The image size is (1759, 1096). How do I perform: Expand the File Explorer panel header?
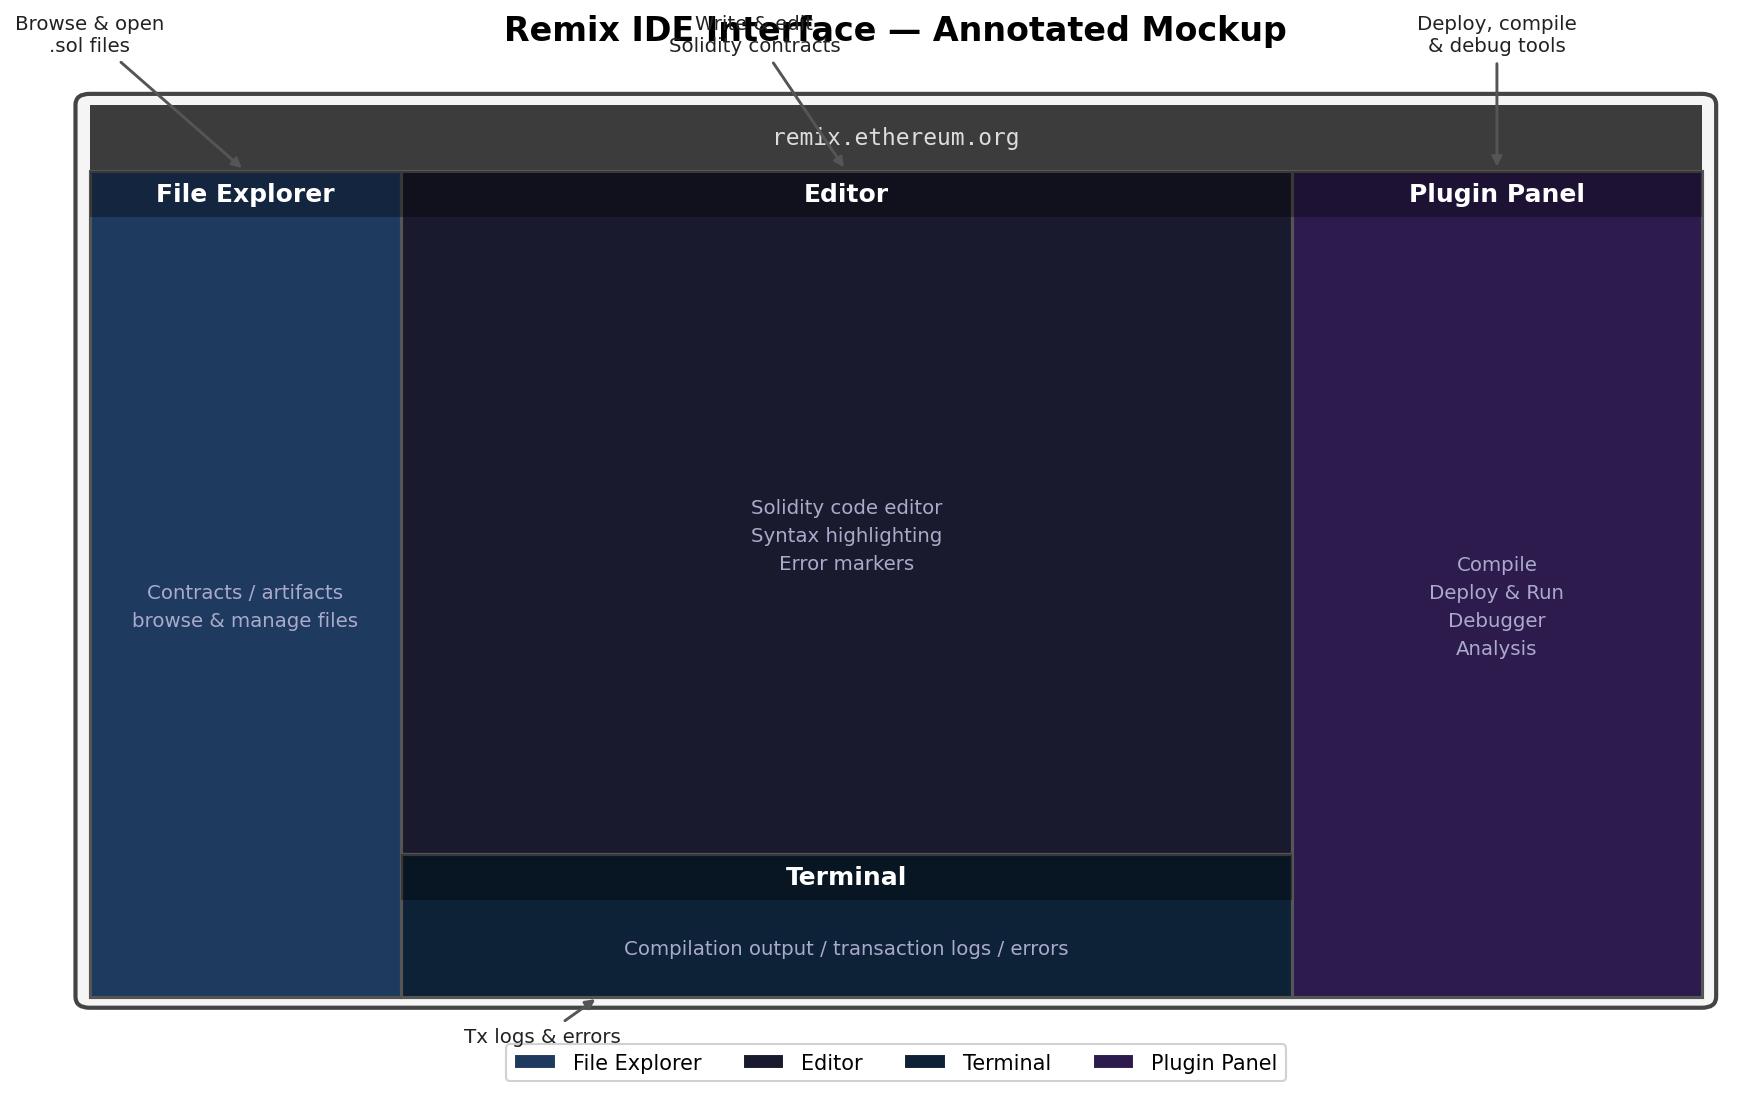pyautogui.click(x=245, y=193)
